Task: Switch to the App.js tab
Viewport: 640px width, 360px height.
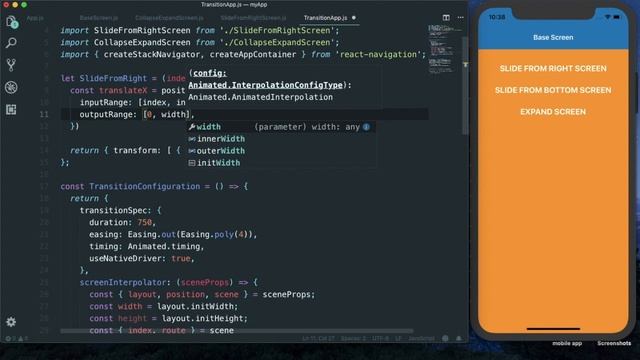Action: (x=35, y=18)
